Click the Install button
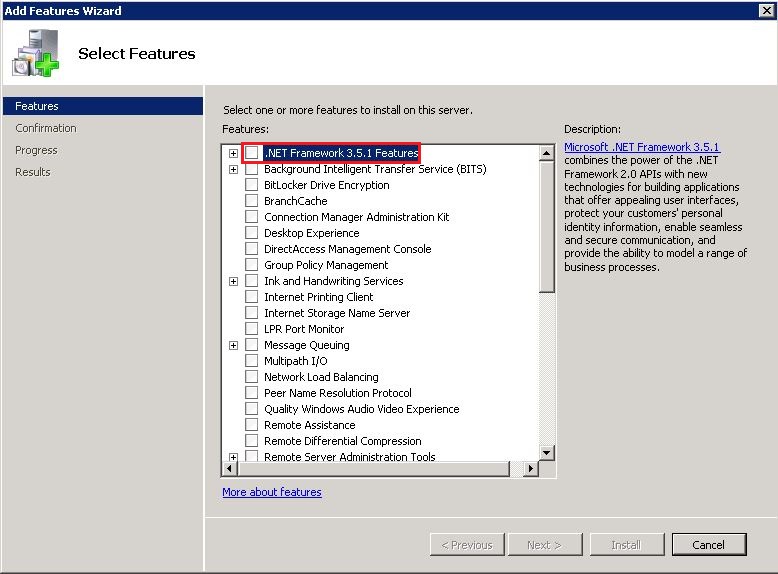 coord(627,545)
